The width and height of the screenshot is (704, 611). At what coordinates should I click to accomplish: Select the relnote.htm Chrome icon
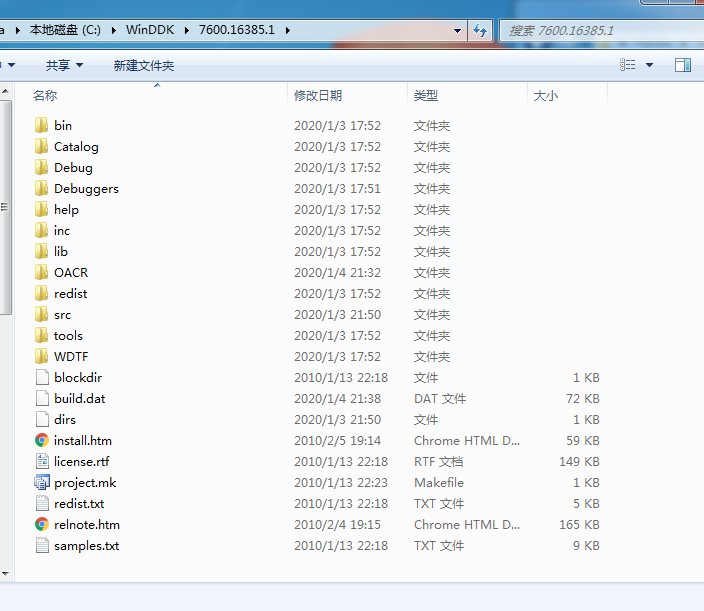point(42,524)
